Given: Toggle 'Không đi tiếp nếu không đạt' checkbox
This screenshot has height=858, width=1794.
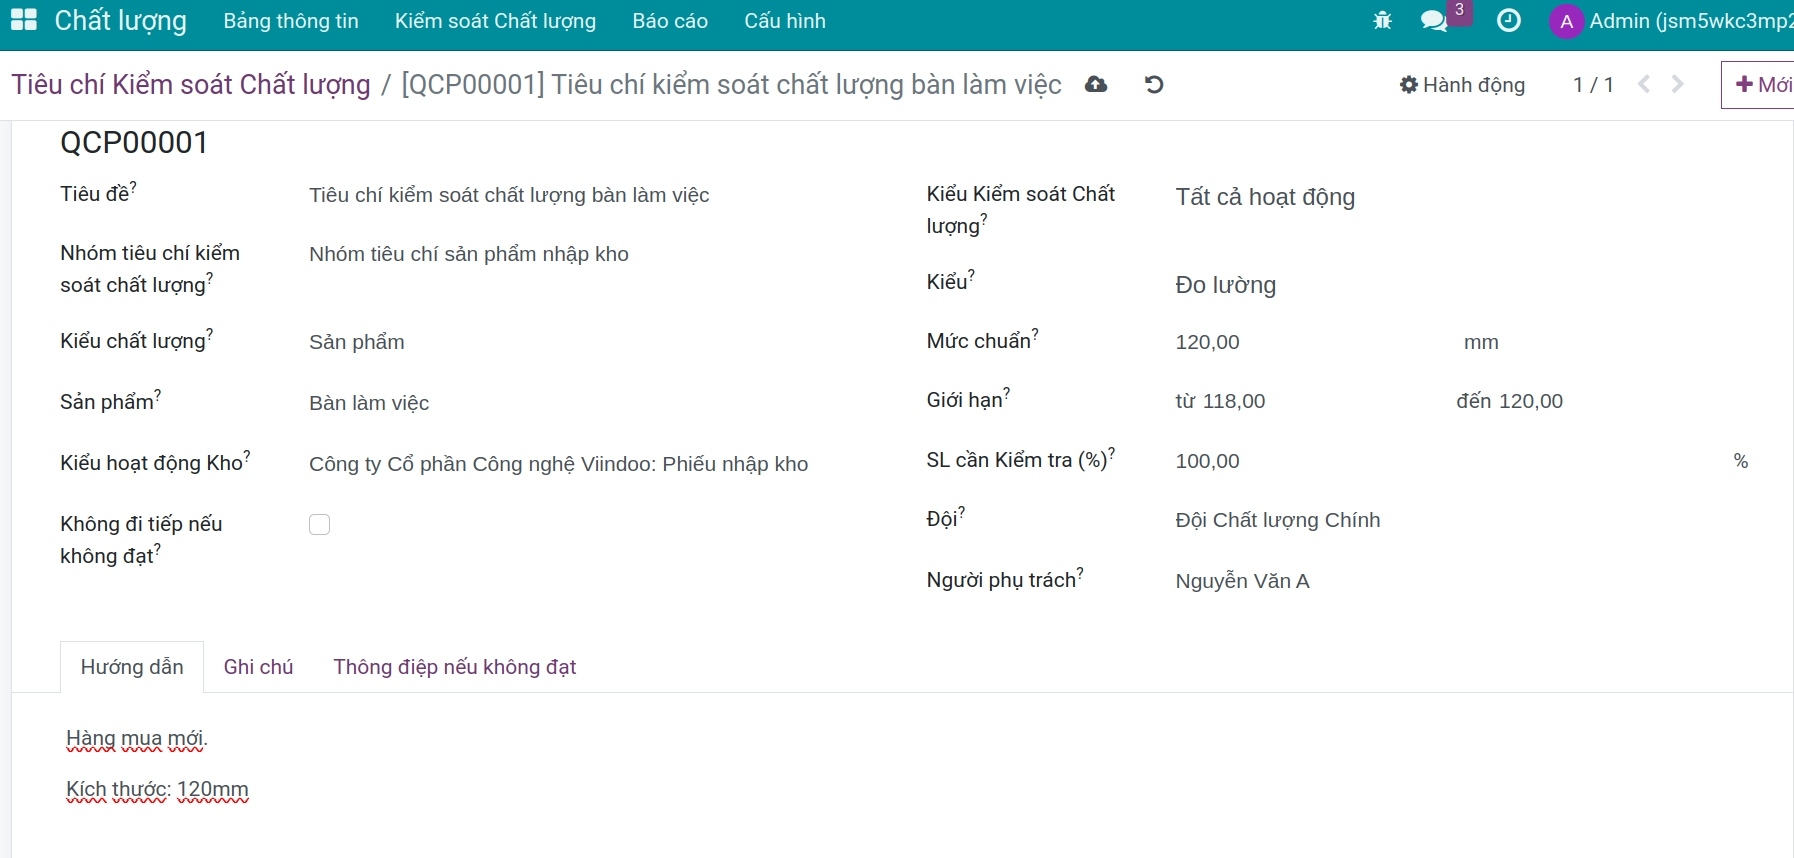Looking at the screenshot, I should [x=320, y=525].
